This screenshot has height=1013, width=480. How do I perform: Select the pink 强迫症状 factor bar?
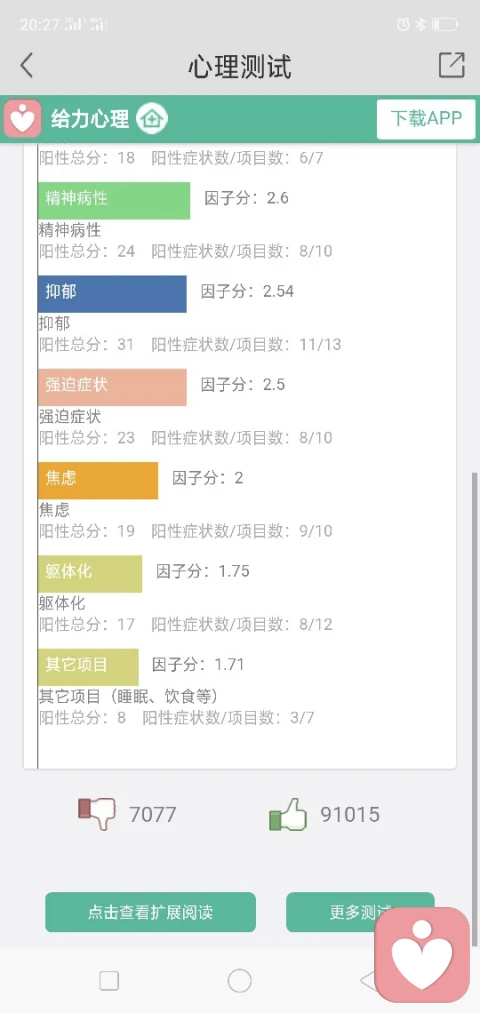tap(112, 387)
